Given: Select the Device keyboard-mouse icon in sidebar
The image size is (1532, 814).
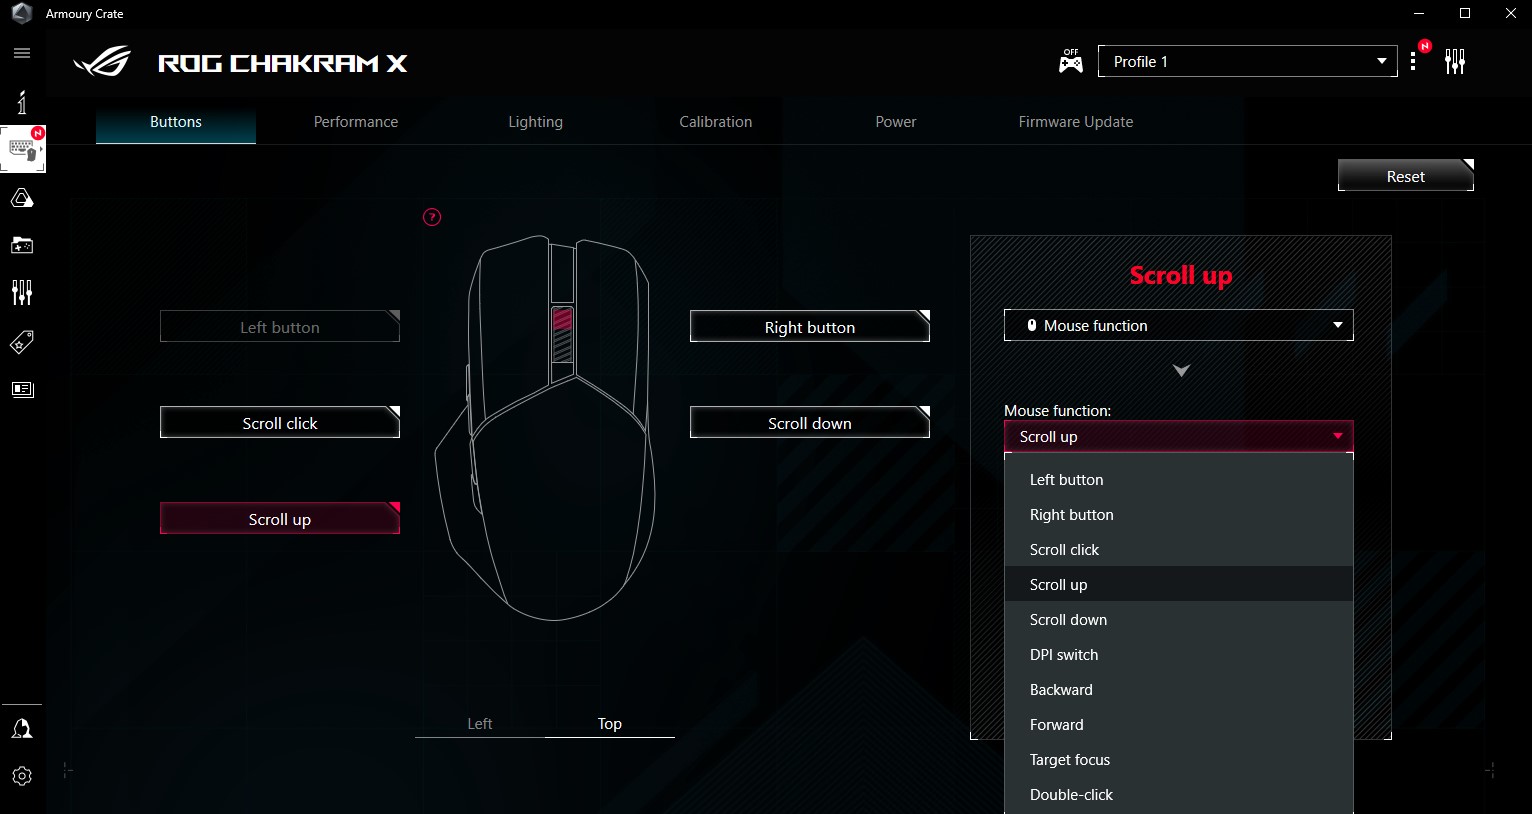Looking at the screenshot, I should 23,149.
